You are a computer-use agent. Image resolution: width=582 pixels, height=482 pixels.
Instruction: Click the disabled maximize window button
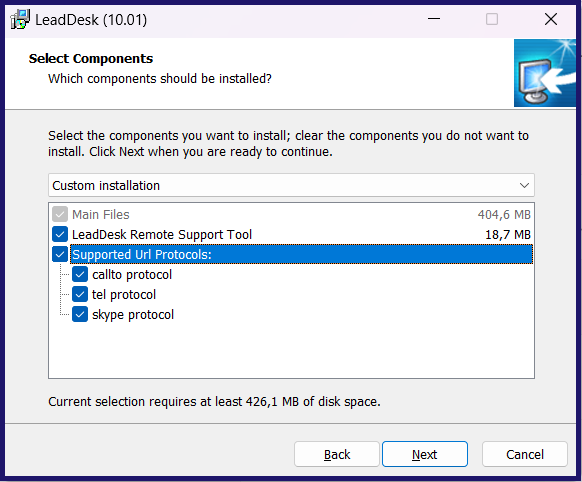point(492,19)
